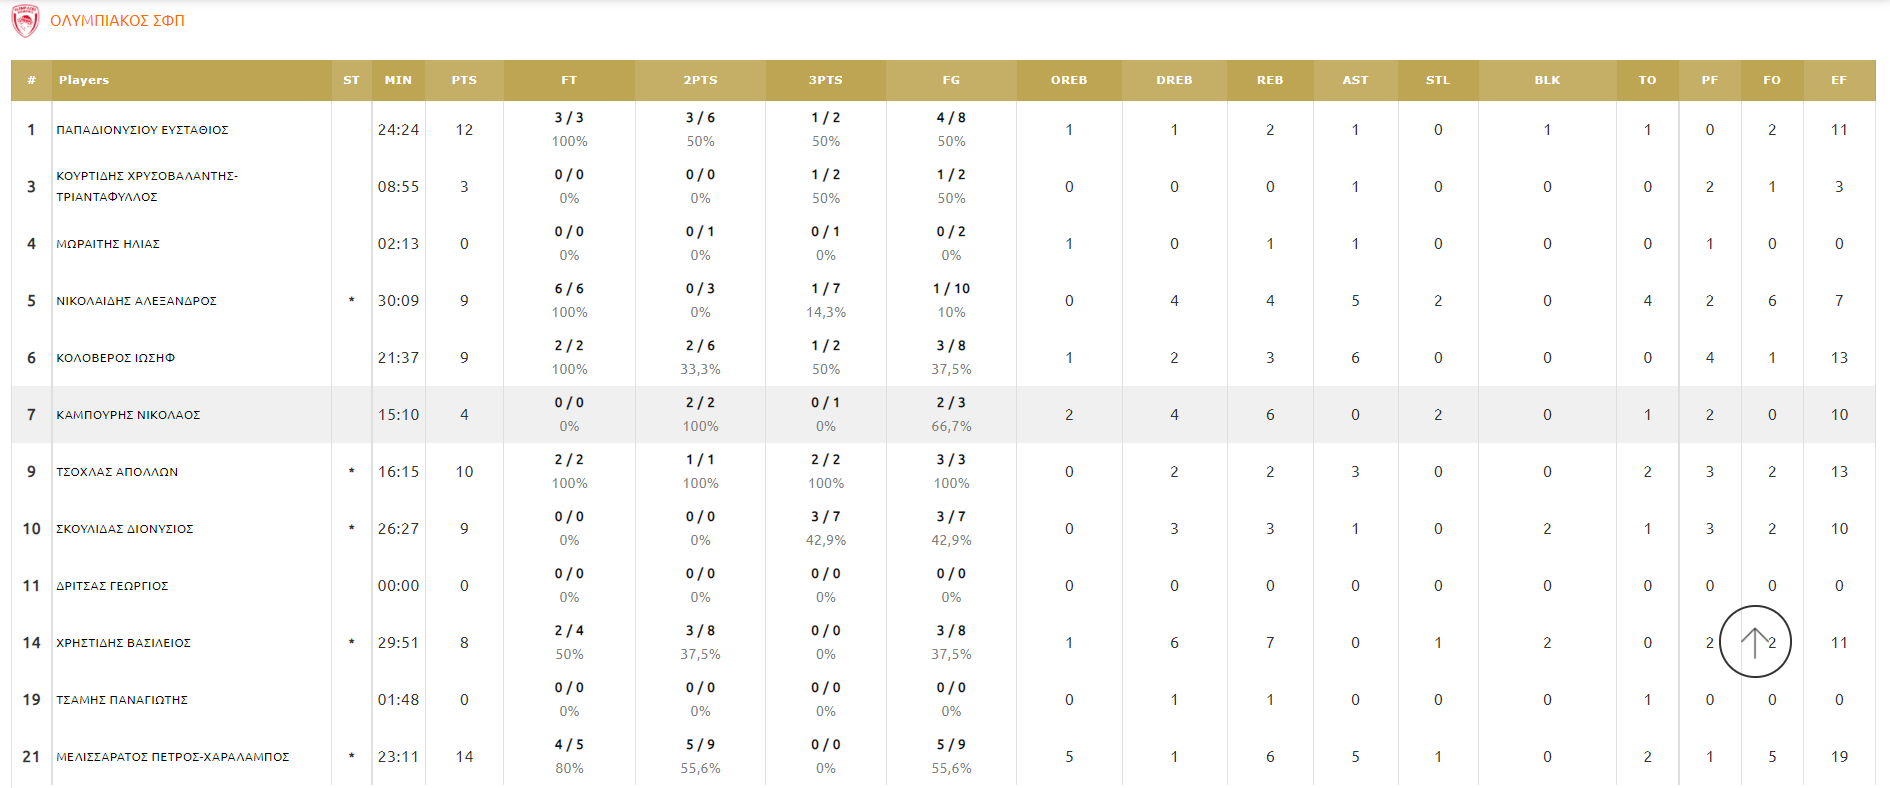The image size is (1890, 788).
Task: Click the Olympiacos team logo
Action: click(25, 21)
